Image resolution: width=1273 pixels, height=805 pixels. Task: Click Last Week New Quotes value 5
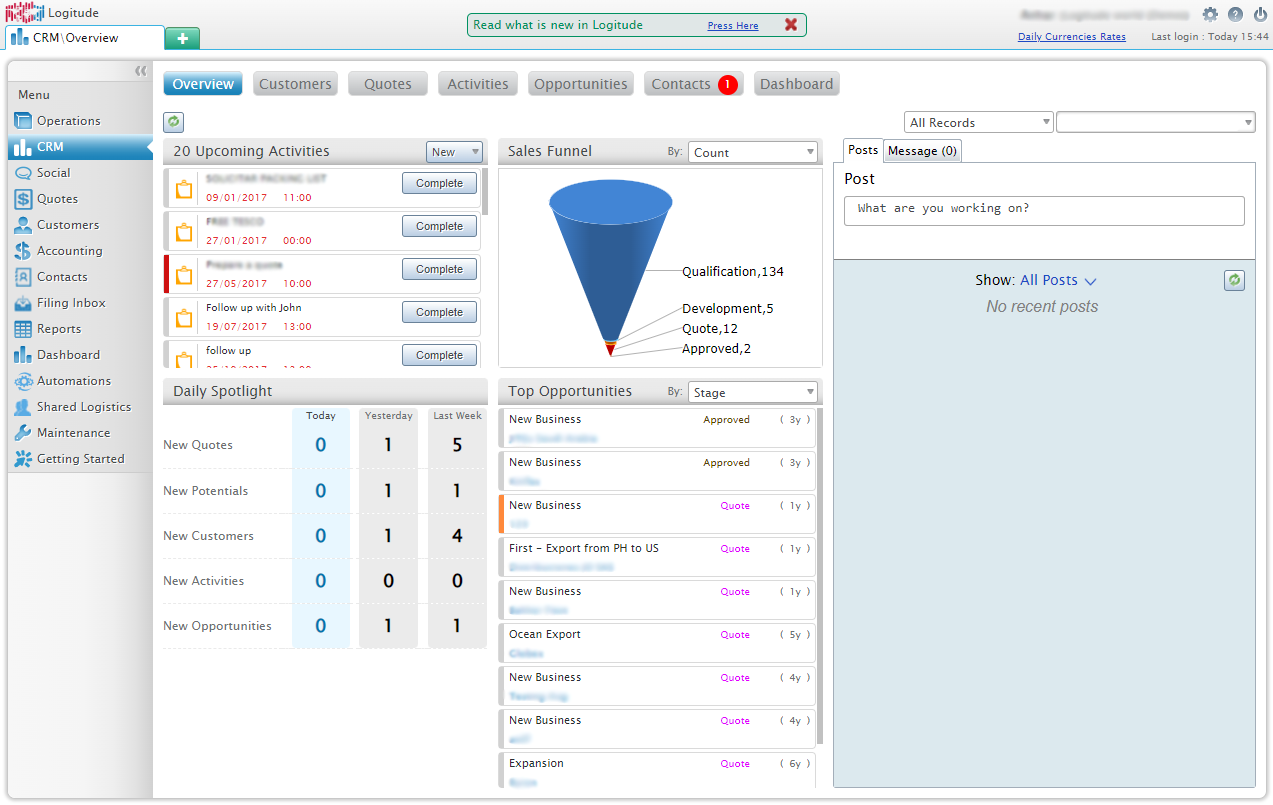pyautogui.click(x=457, y=445)
